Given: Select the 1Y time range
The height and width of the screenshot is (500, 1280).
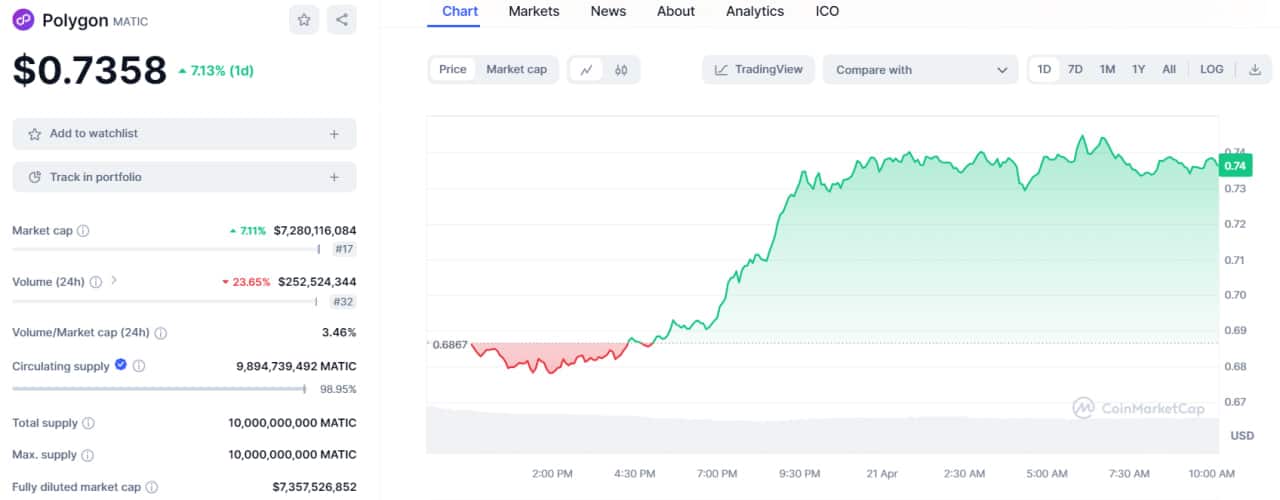Looking at the screenshot, I should 1138,69.
